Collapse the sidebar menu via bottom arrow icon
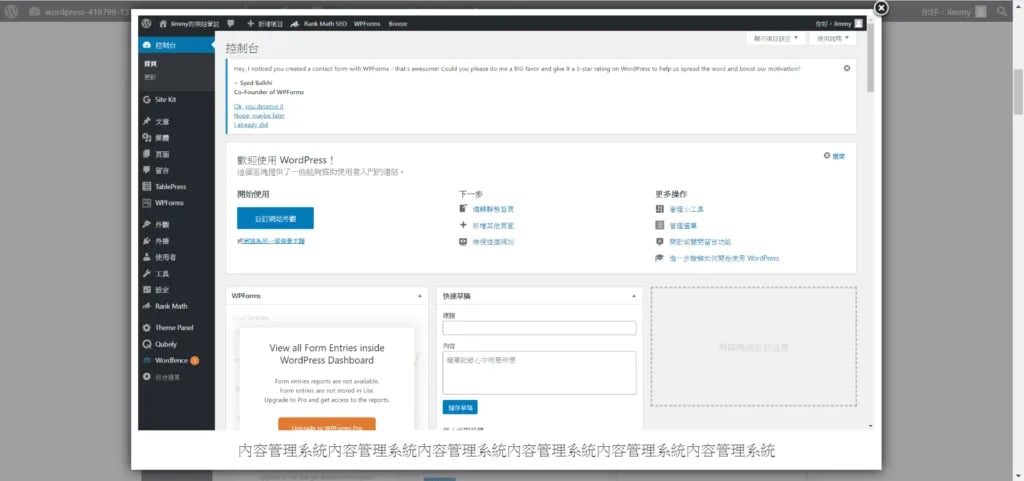Screen dimensions: 1024x481 point(146,377)
